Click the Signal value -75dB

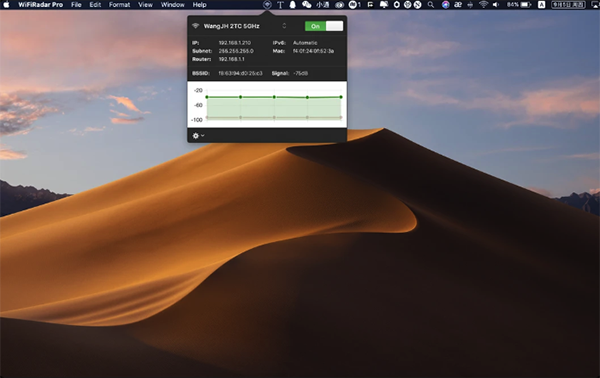[300, 73]
